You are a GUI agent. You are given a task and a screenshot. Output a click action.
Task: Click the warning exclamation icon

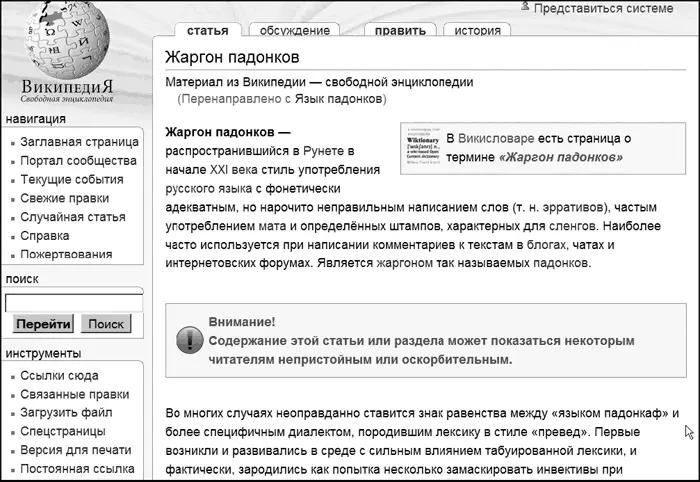pos(190,341)
